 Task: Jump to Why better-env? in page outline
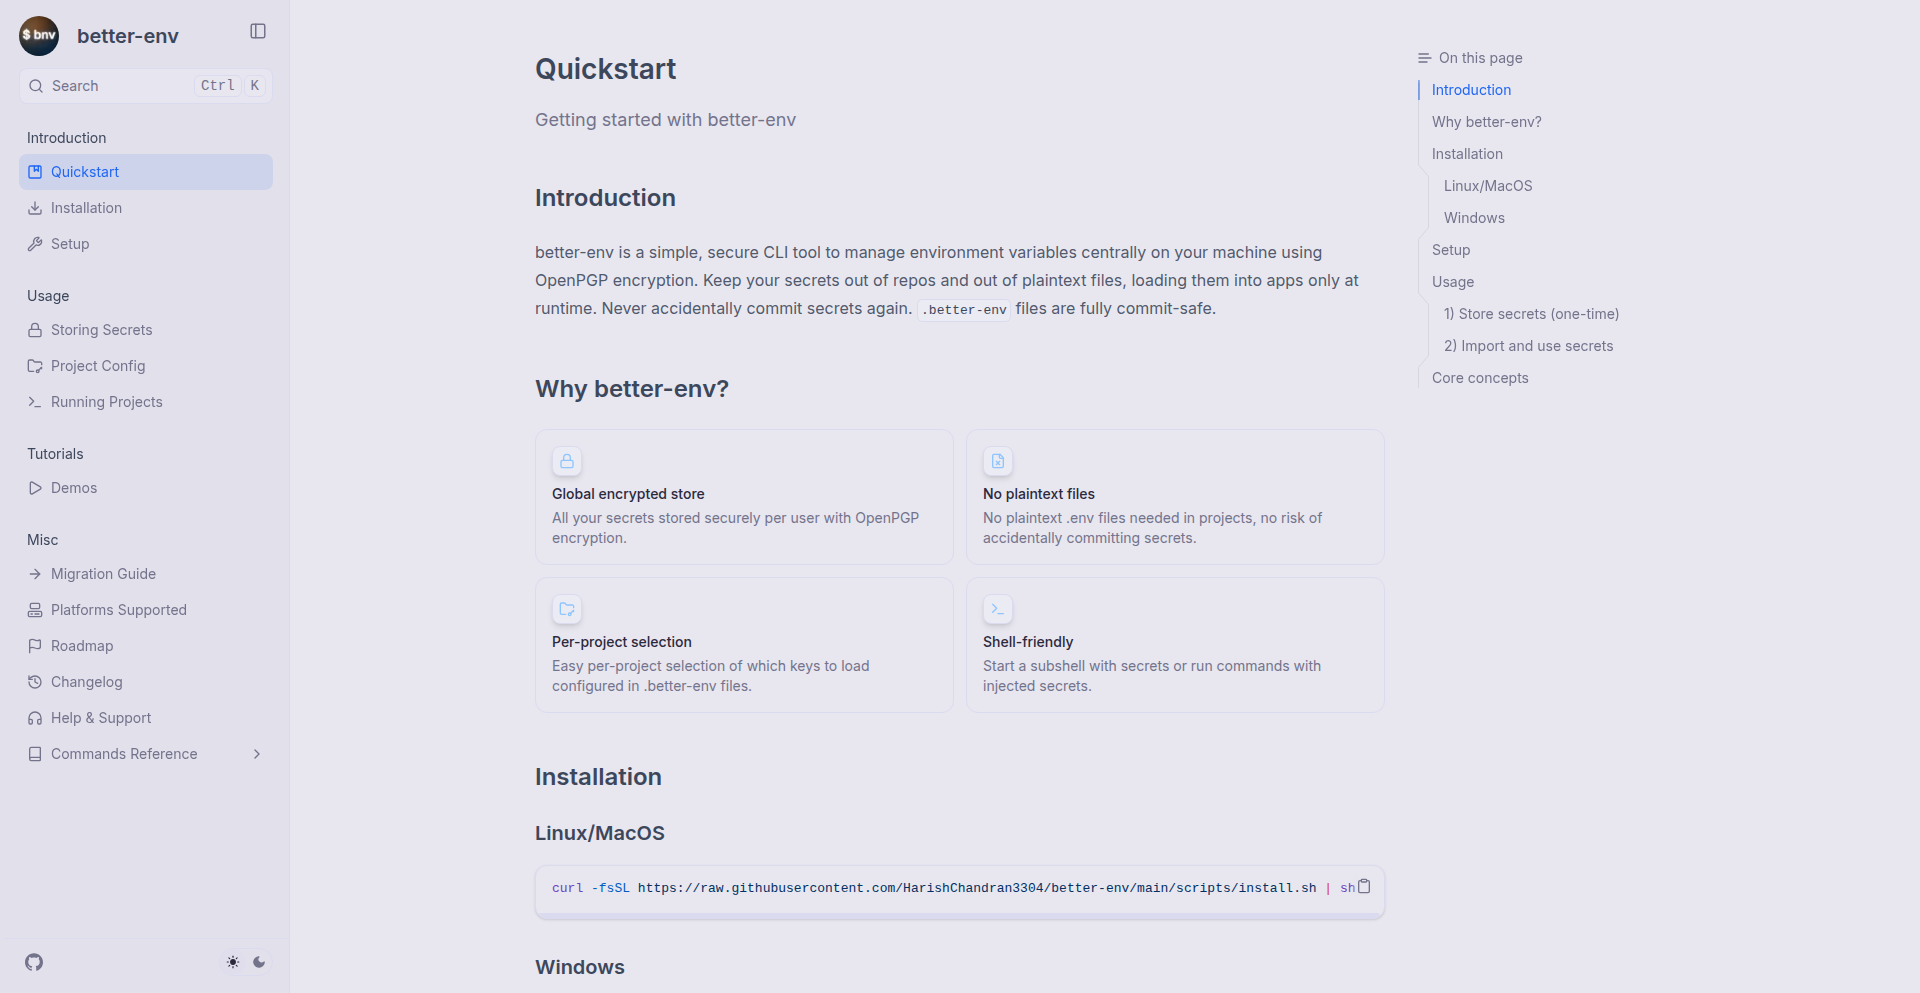(1486, 122)
